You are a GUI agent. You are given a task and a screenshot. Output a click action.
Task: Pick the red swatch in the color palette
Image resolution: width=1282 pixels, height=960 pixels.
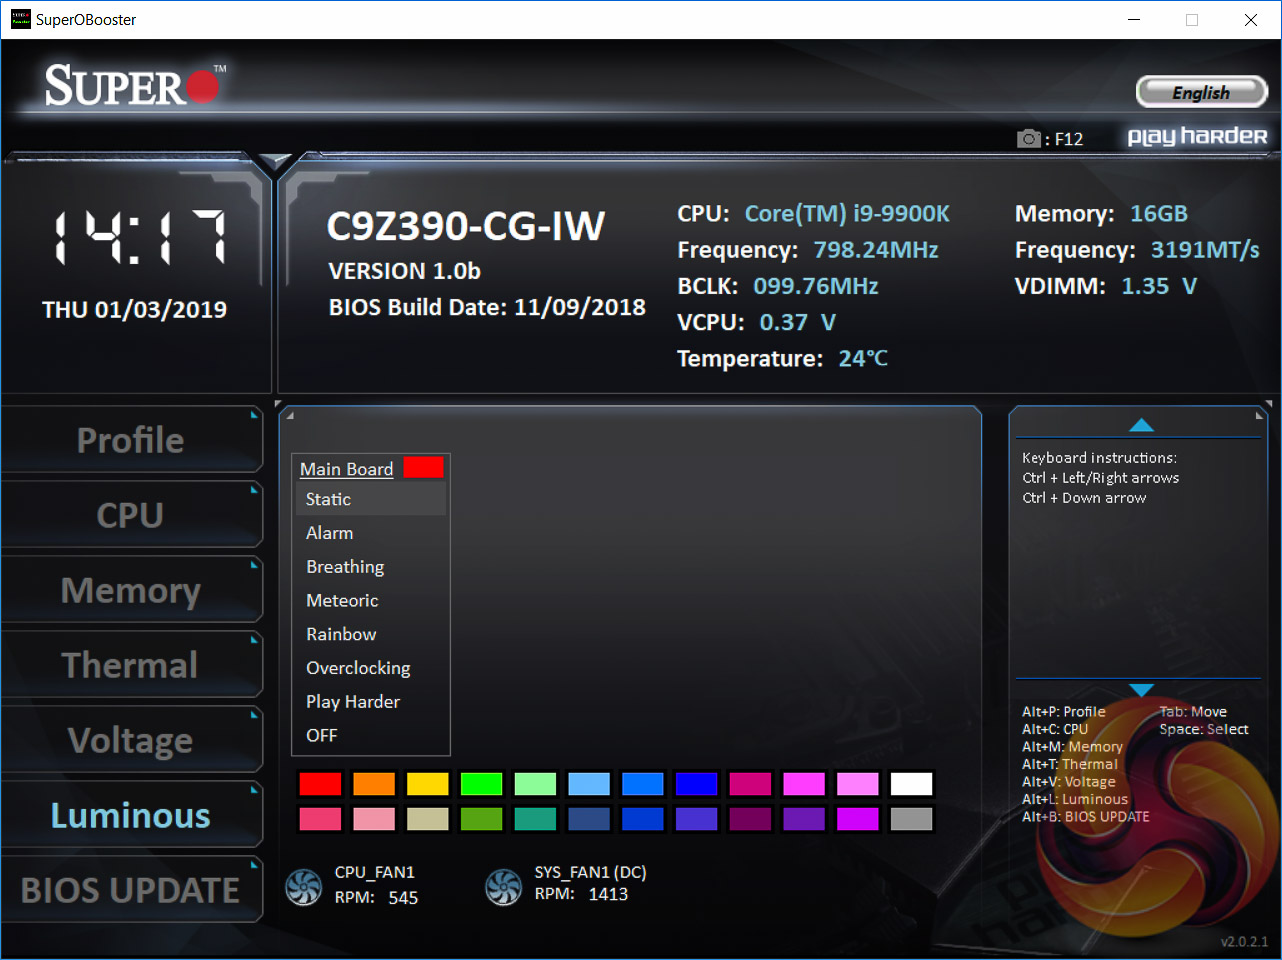tap(320, 784)
